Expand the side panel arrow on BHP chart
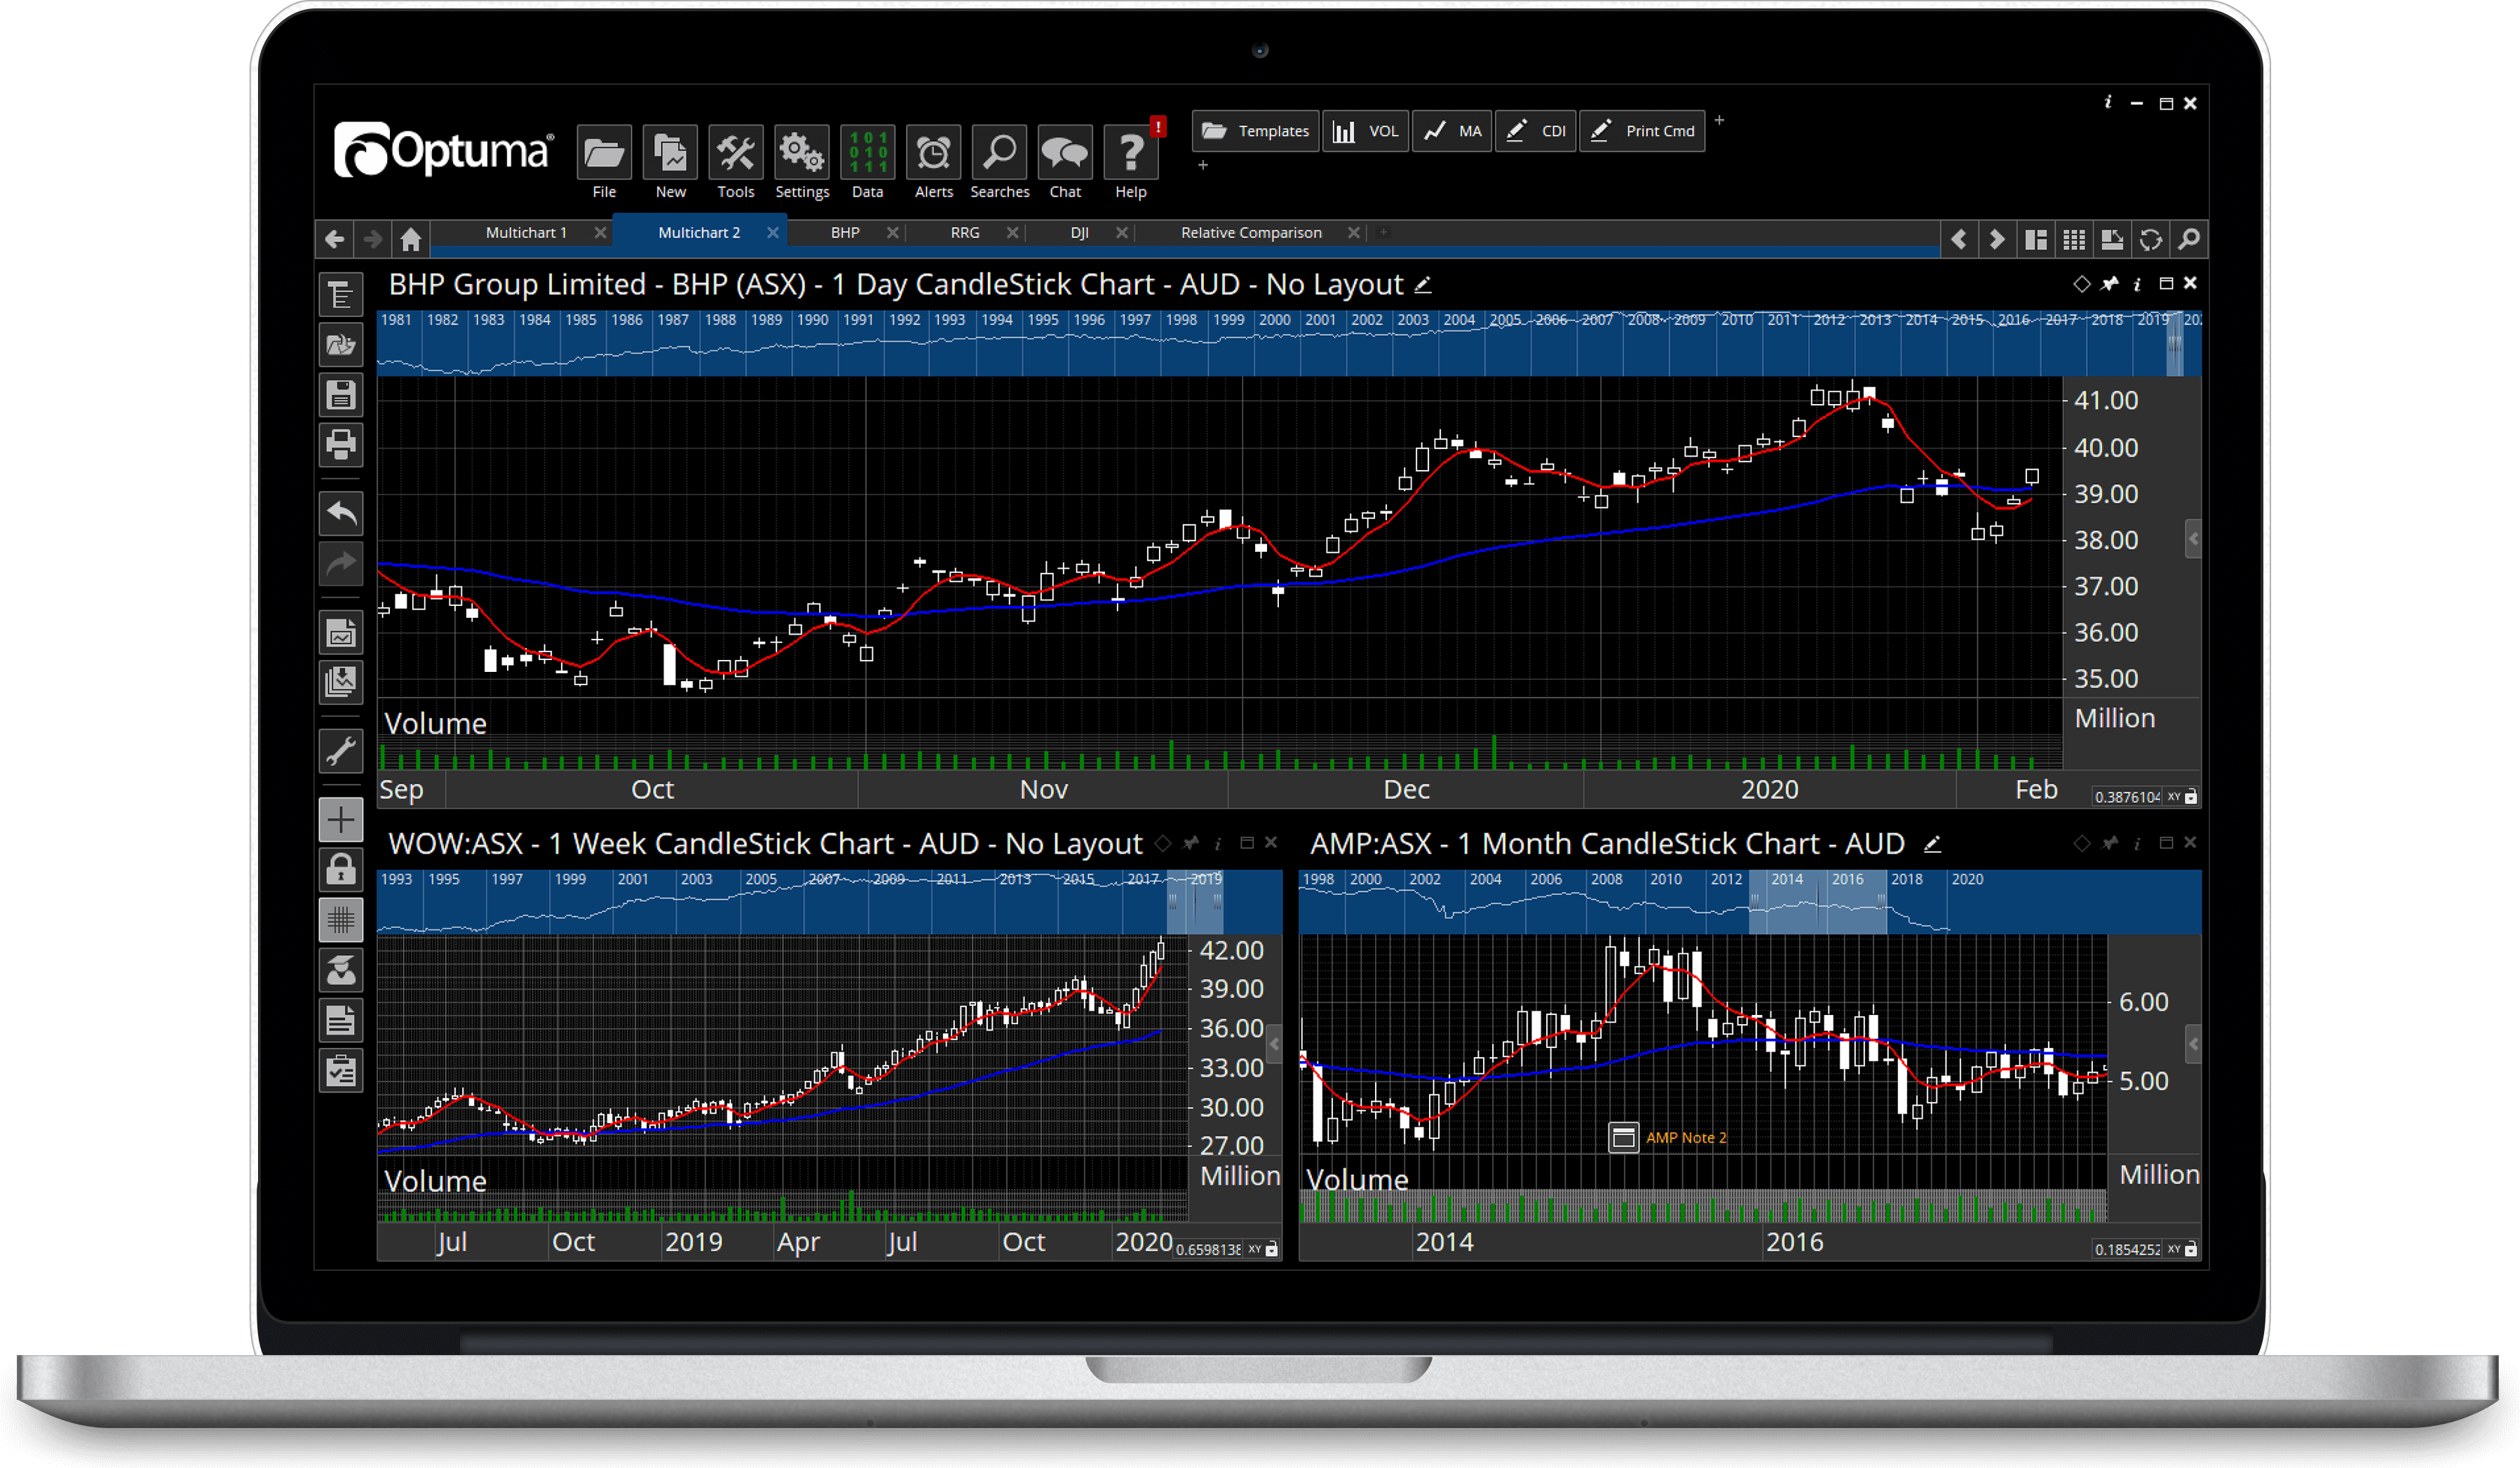The width and height of the screenshot is (2520, 1468). pos(2193,539)
